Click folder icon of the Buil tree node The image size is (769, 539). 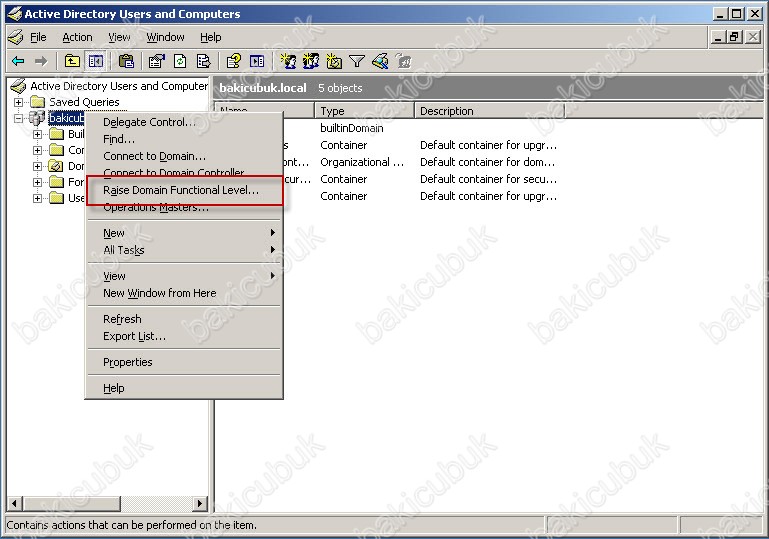coord(57,134)
